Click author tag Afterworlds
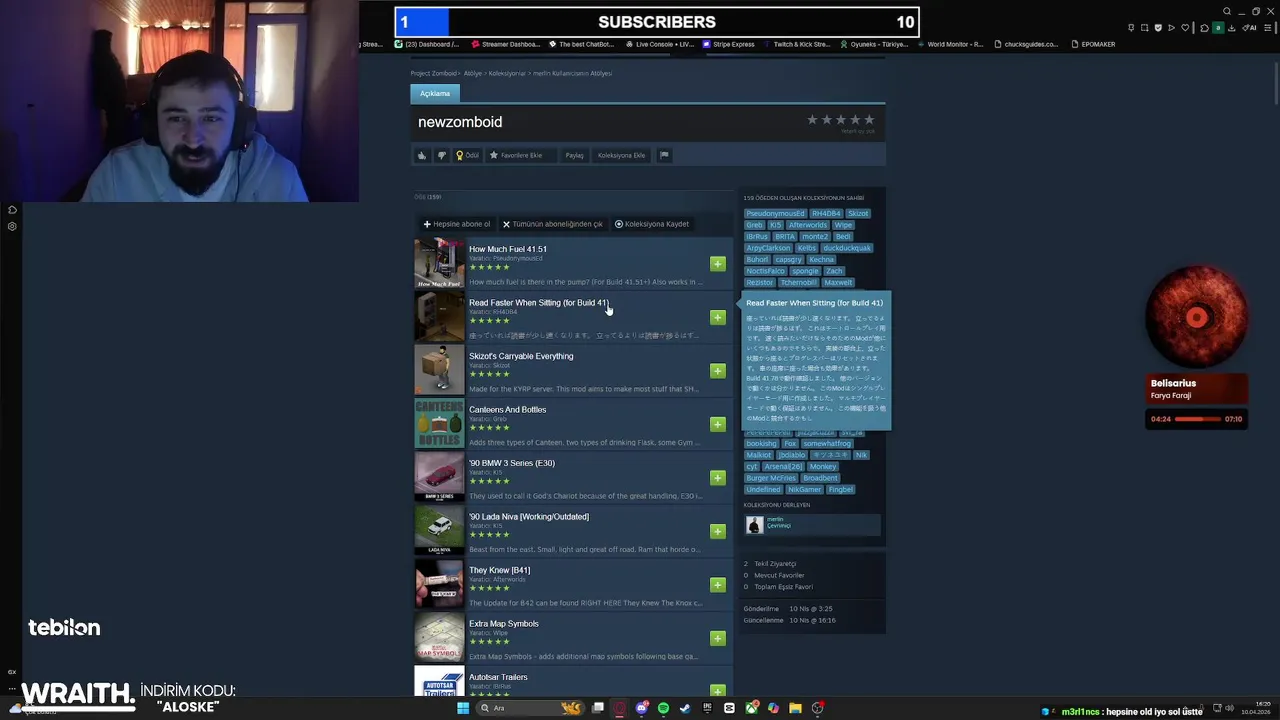Screen dimensions: 1280x720 pos(808,225)
